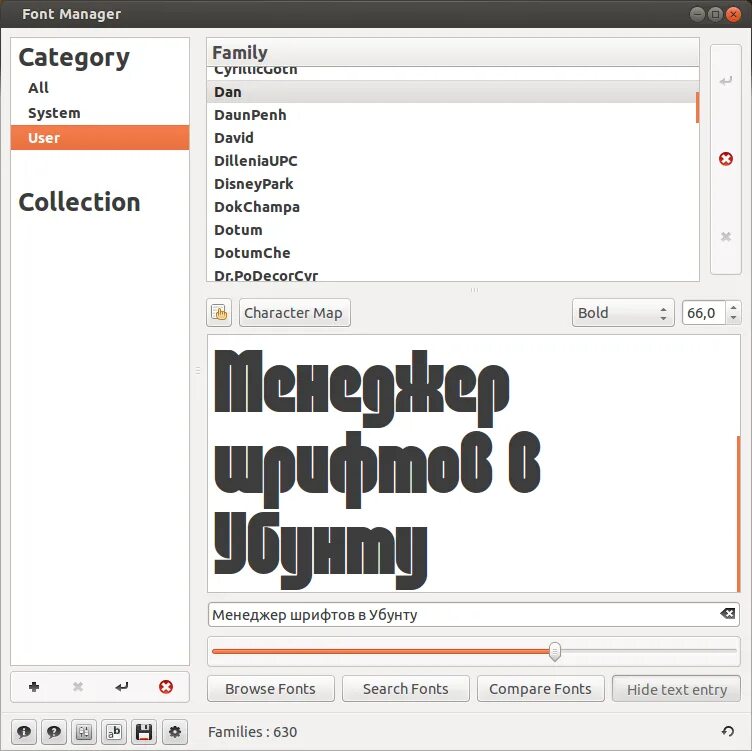The height and width of the screenshot is (751, 752).
Task: Select the DaunPenh font family
Action: [451, 115]
